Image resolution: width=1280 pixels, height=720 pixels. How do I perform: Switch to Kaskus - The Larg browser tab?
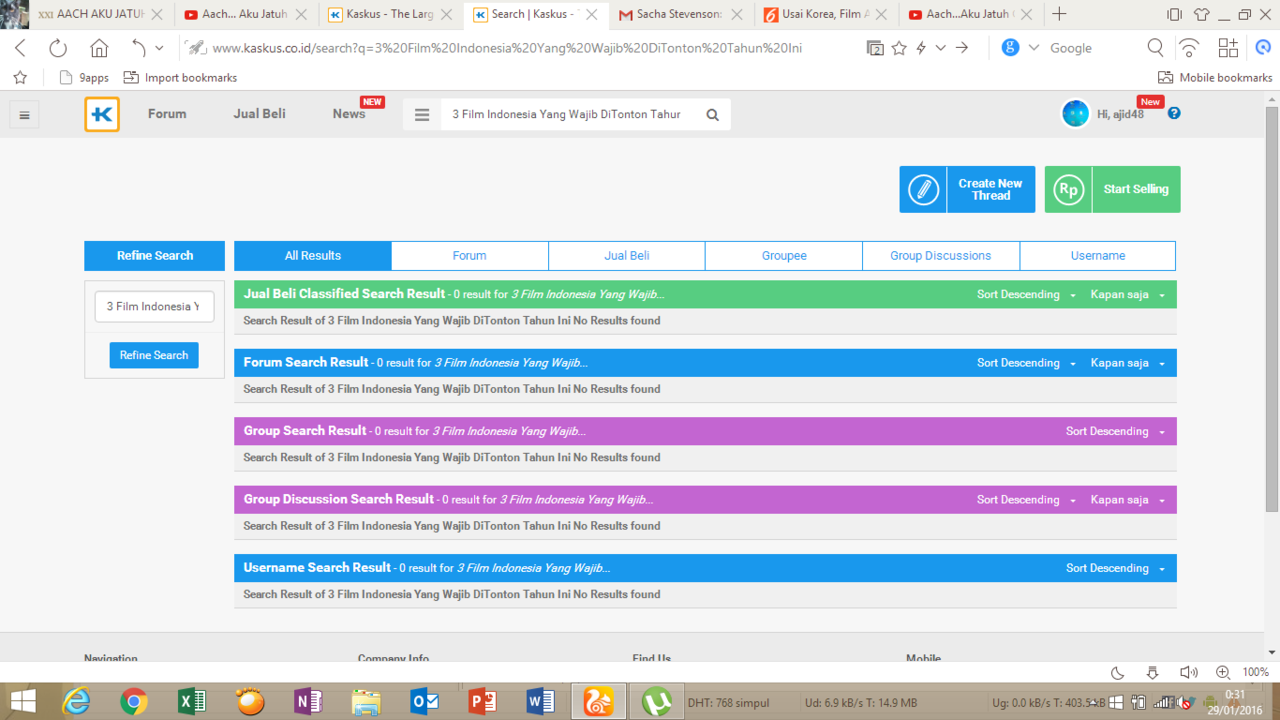pos(390,14)
